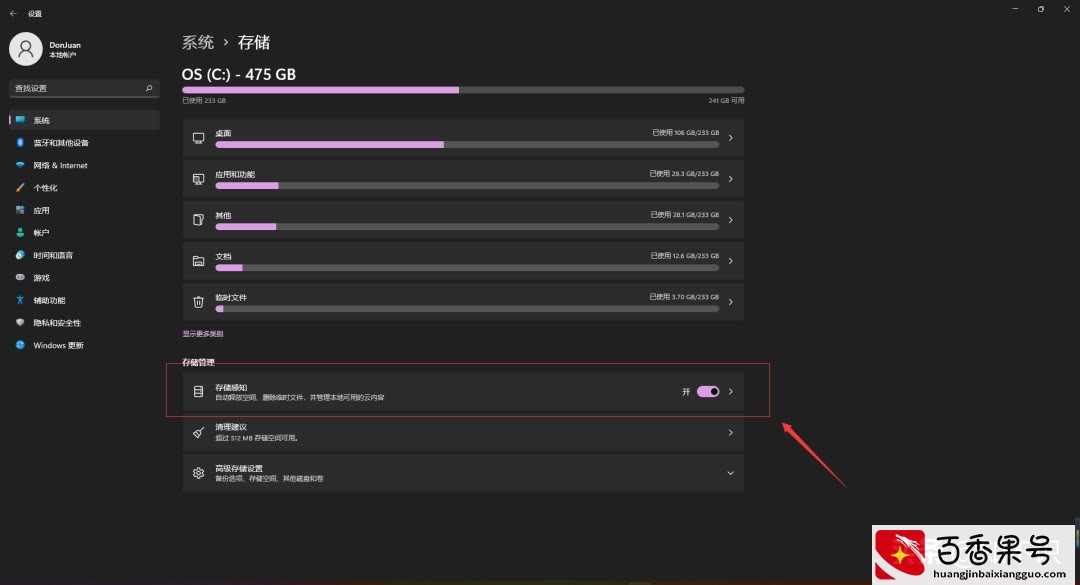Open 其他 category details chevron
This screenshot has width=1080, height=585.
(x=731, y=220)
